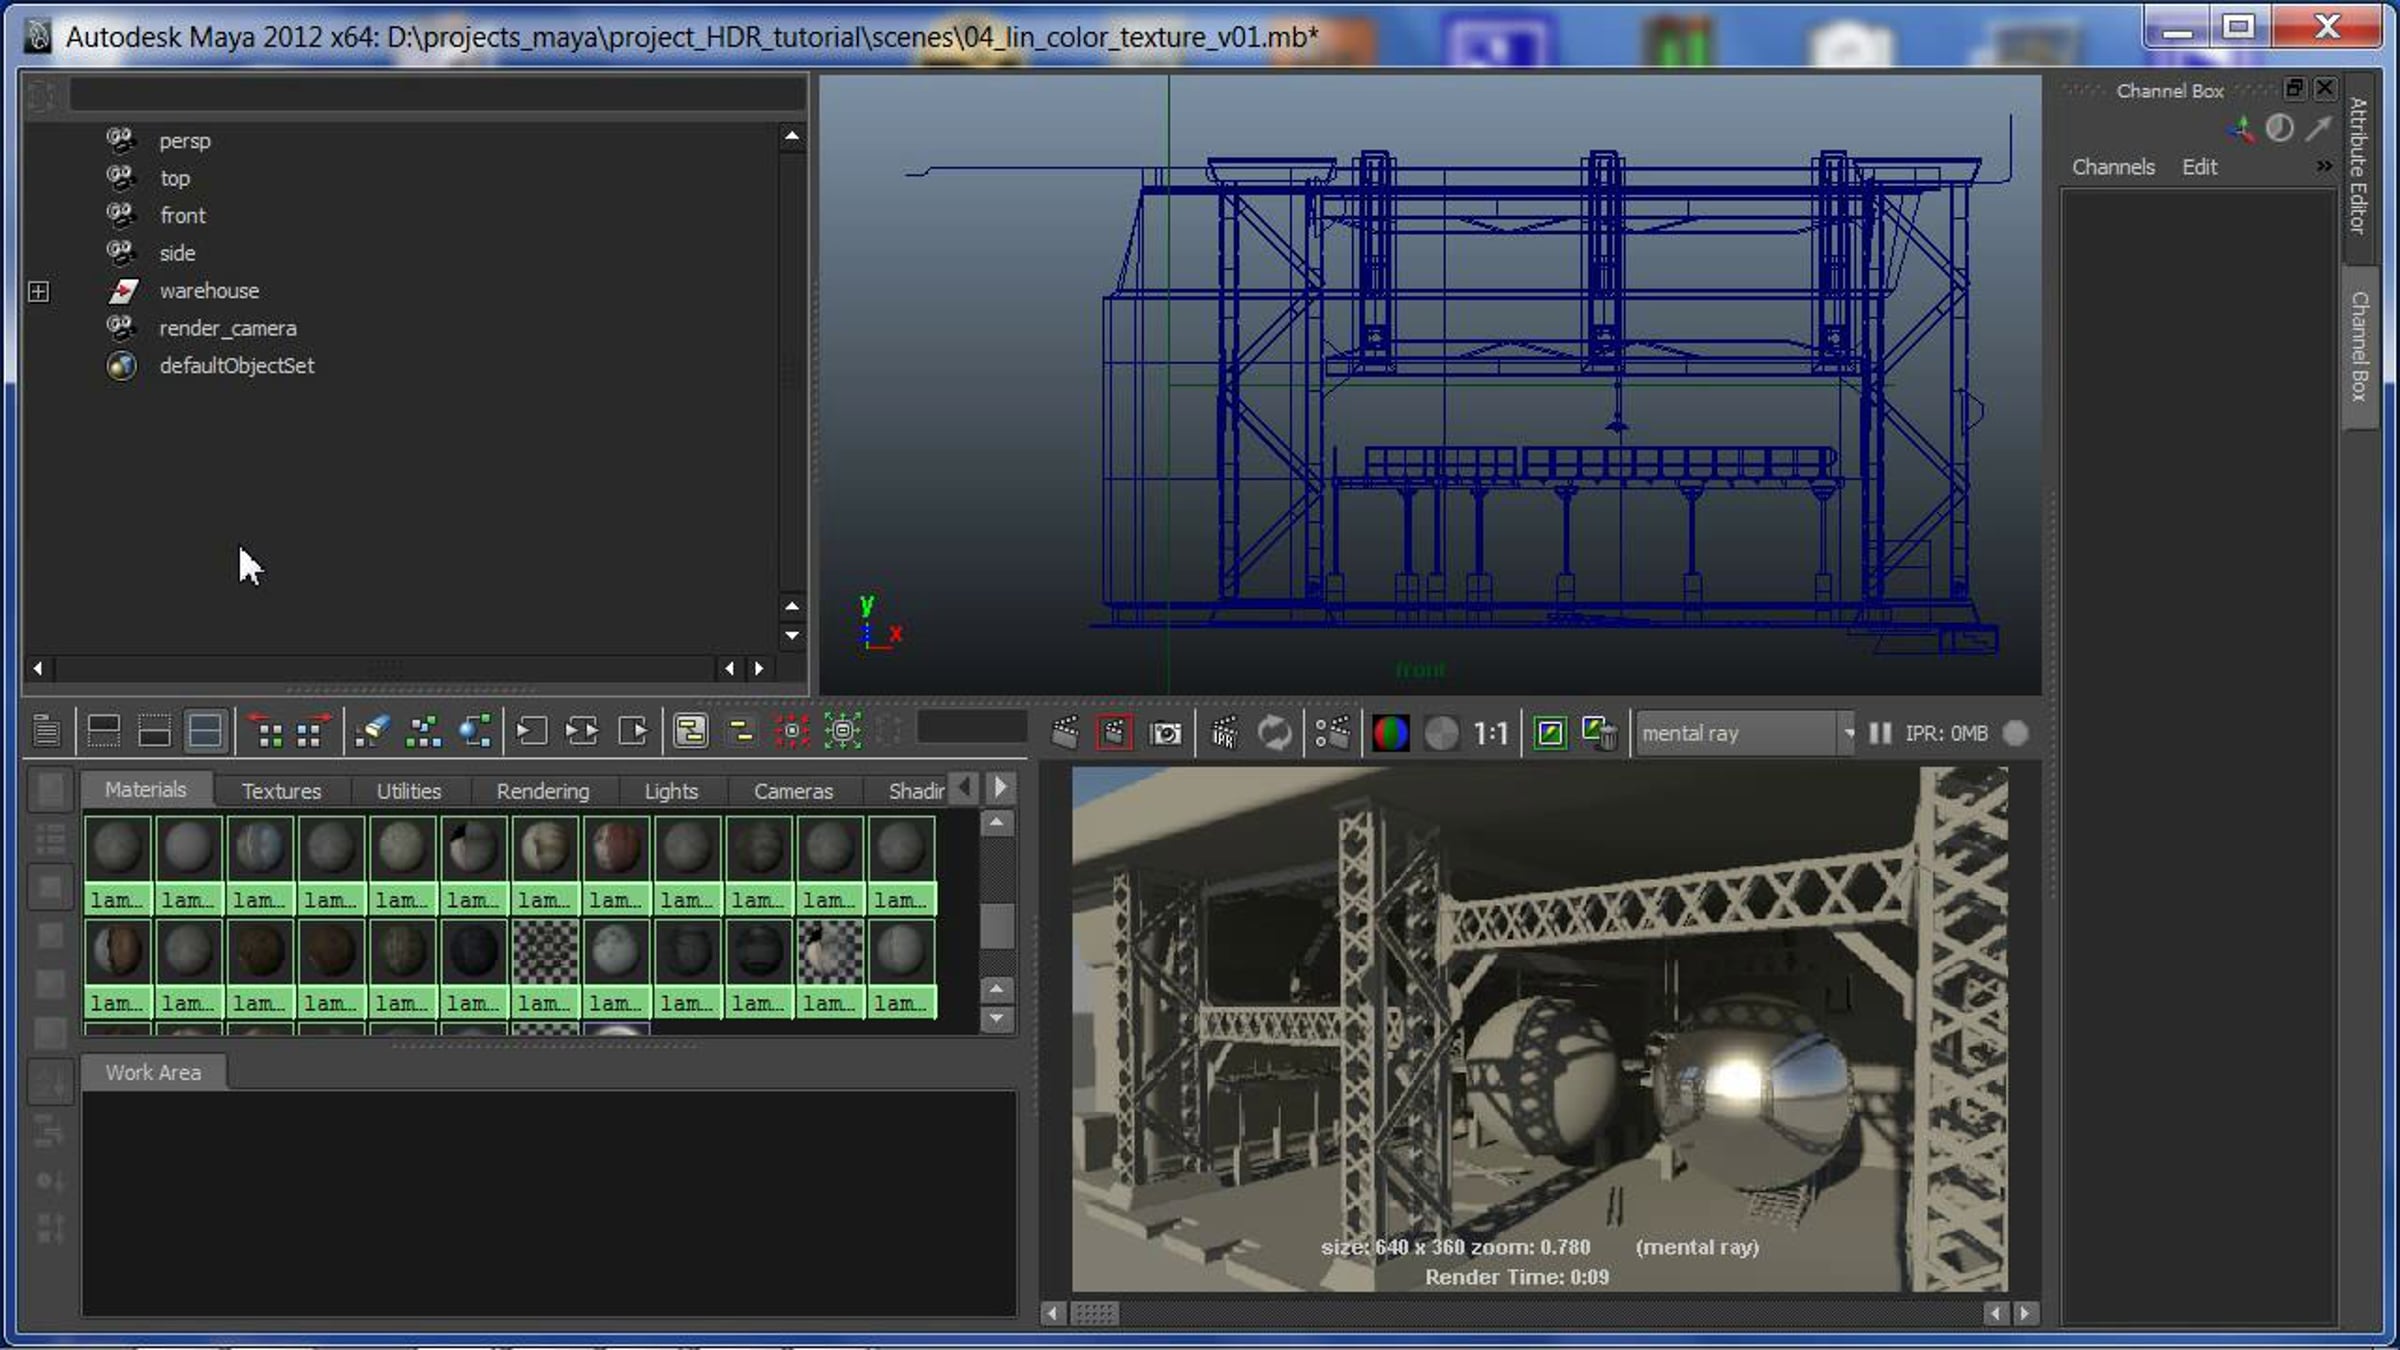Screen dimensions: 2400x1350
Task: Click the 1:1 real size button
Action: [x=1490, y=733]
